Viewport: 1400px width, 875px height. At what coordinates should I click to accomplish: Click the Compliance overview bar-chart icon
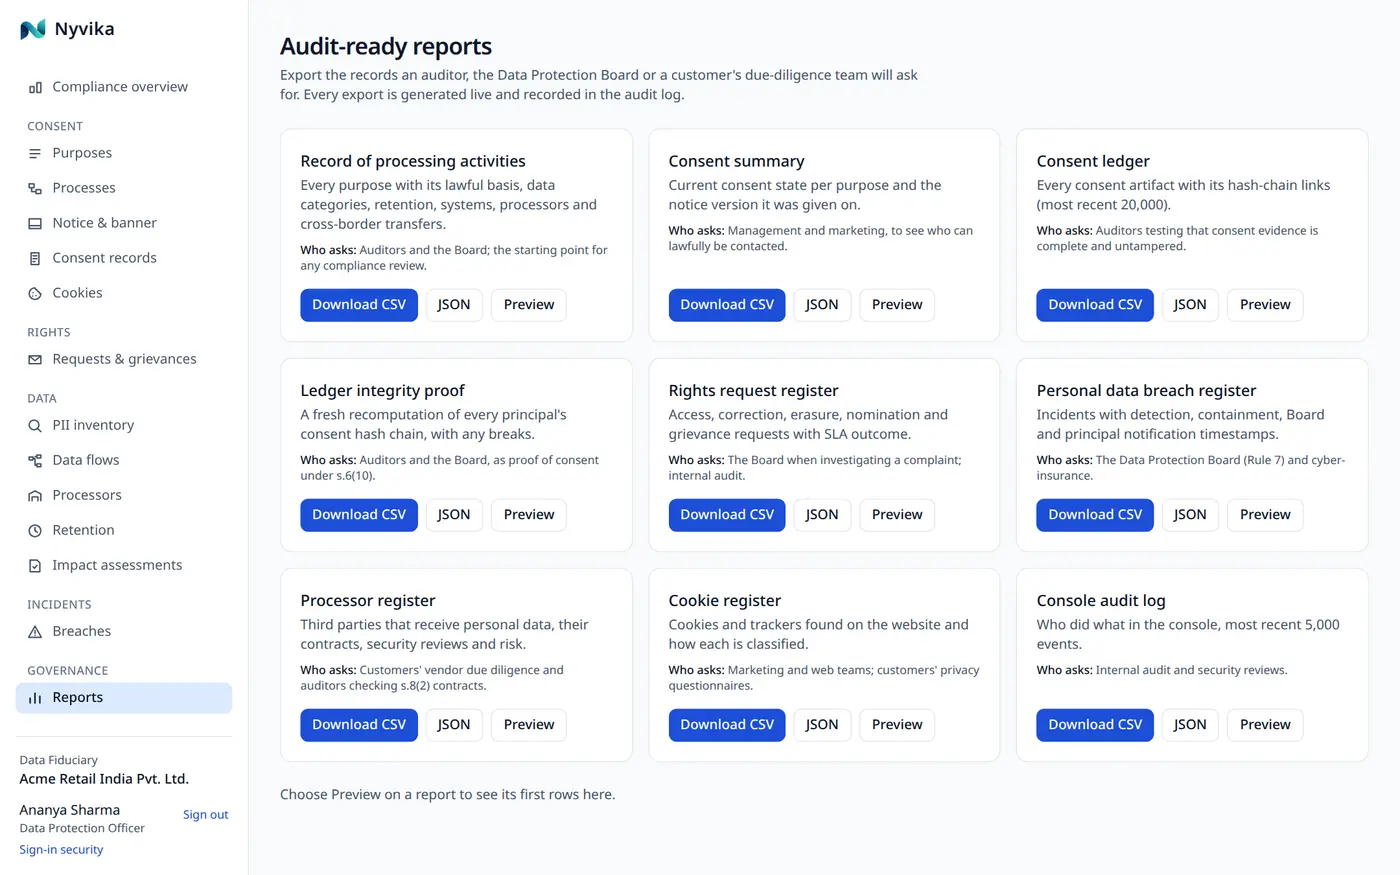pos(35,87)
